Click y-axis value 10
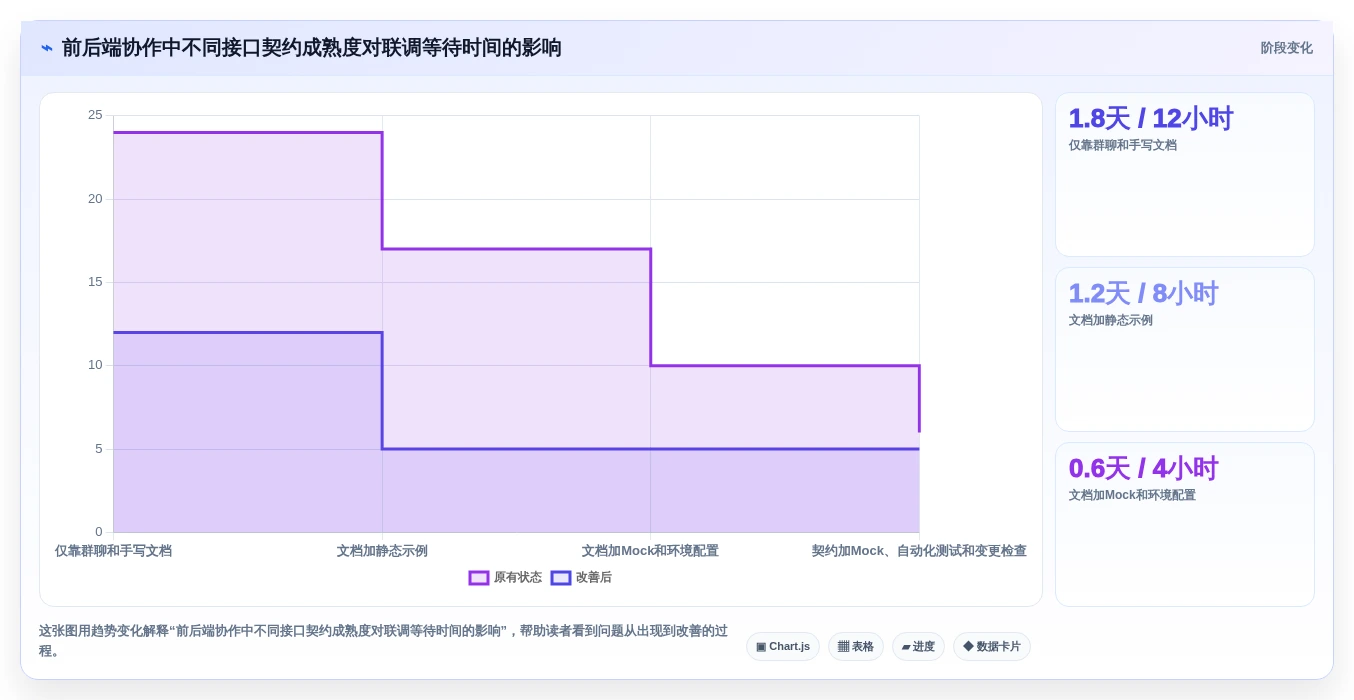The height and width of the screenshot is (700, 1354). point(95,365)
